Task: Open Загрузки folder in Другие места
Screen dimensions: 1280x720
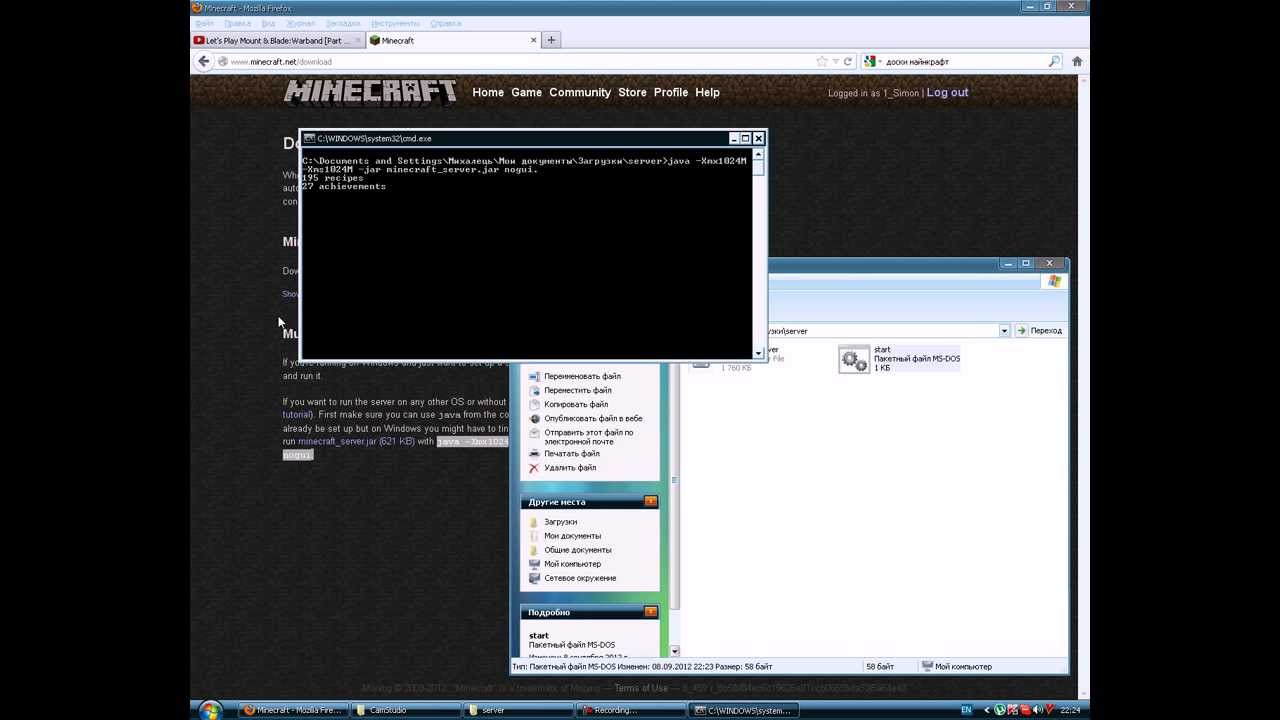Action: 553,522
